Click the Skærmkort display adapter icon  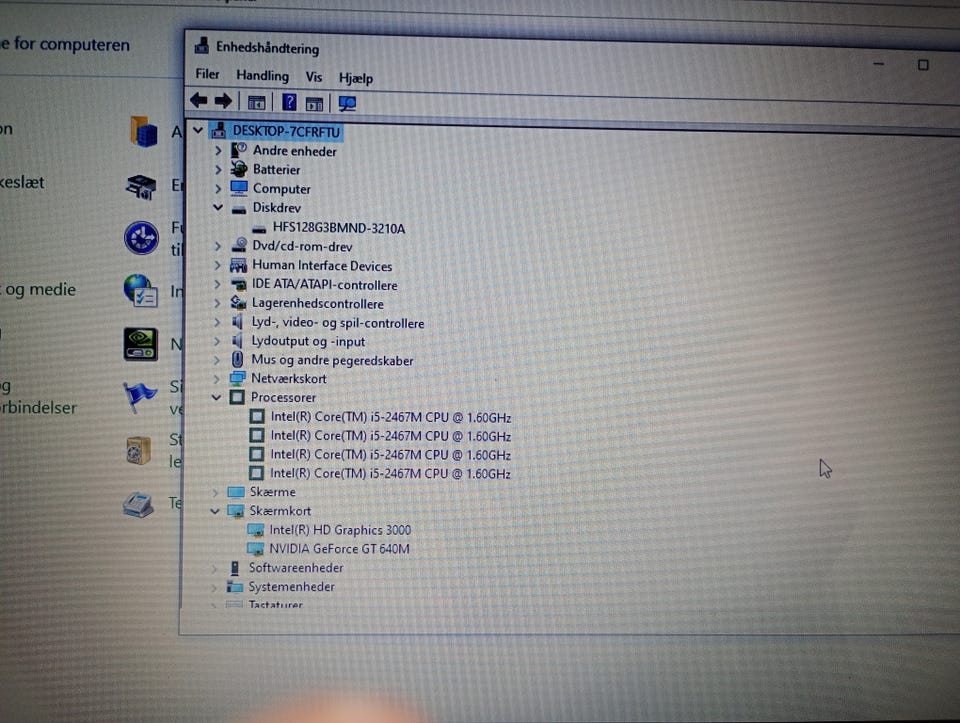[x=235, y=511]
